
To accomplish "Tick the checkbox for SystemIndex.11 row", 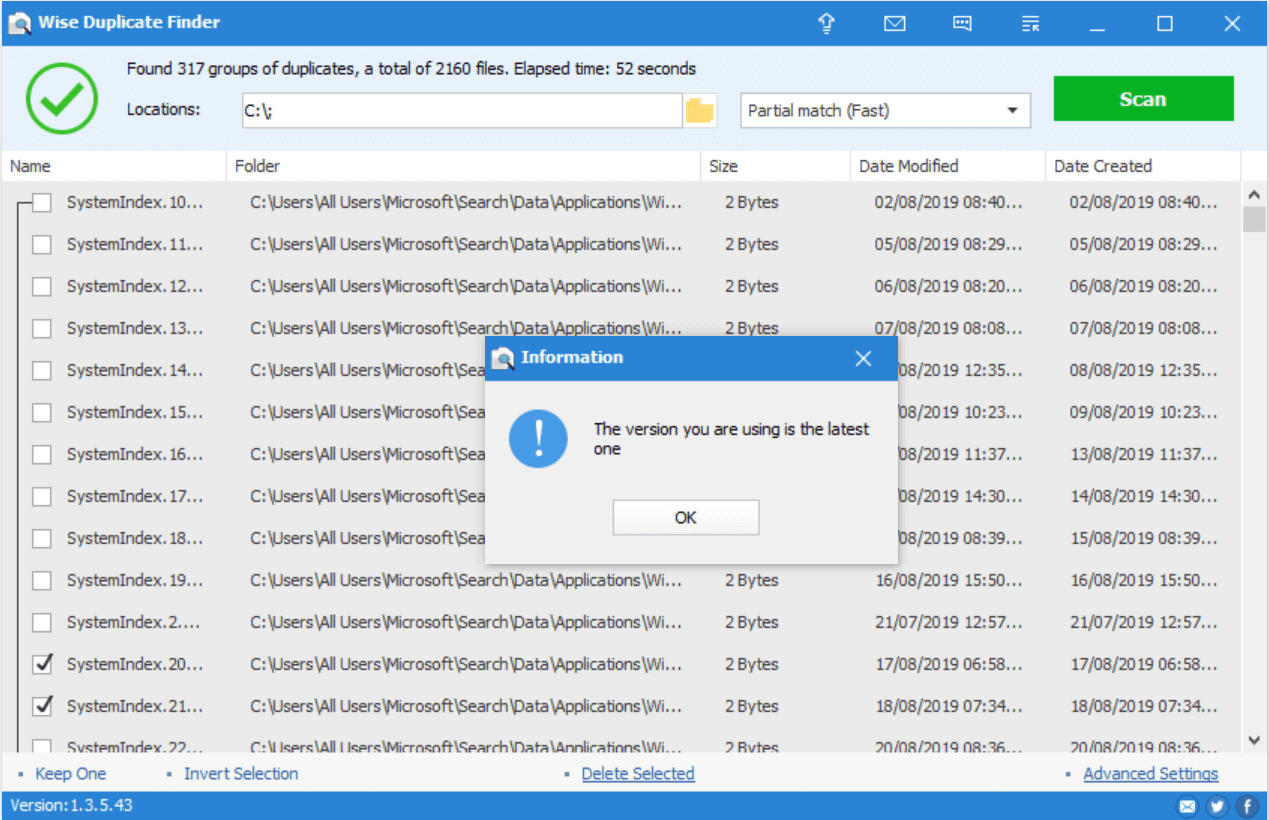I will 42,245.
